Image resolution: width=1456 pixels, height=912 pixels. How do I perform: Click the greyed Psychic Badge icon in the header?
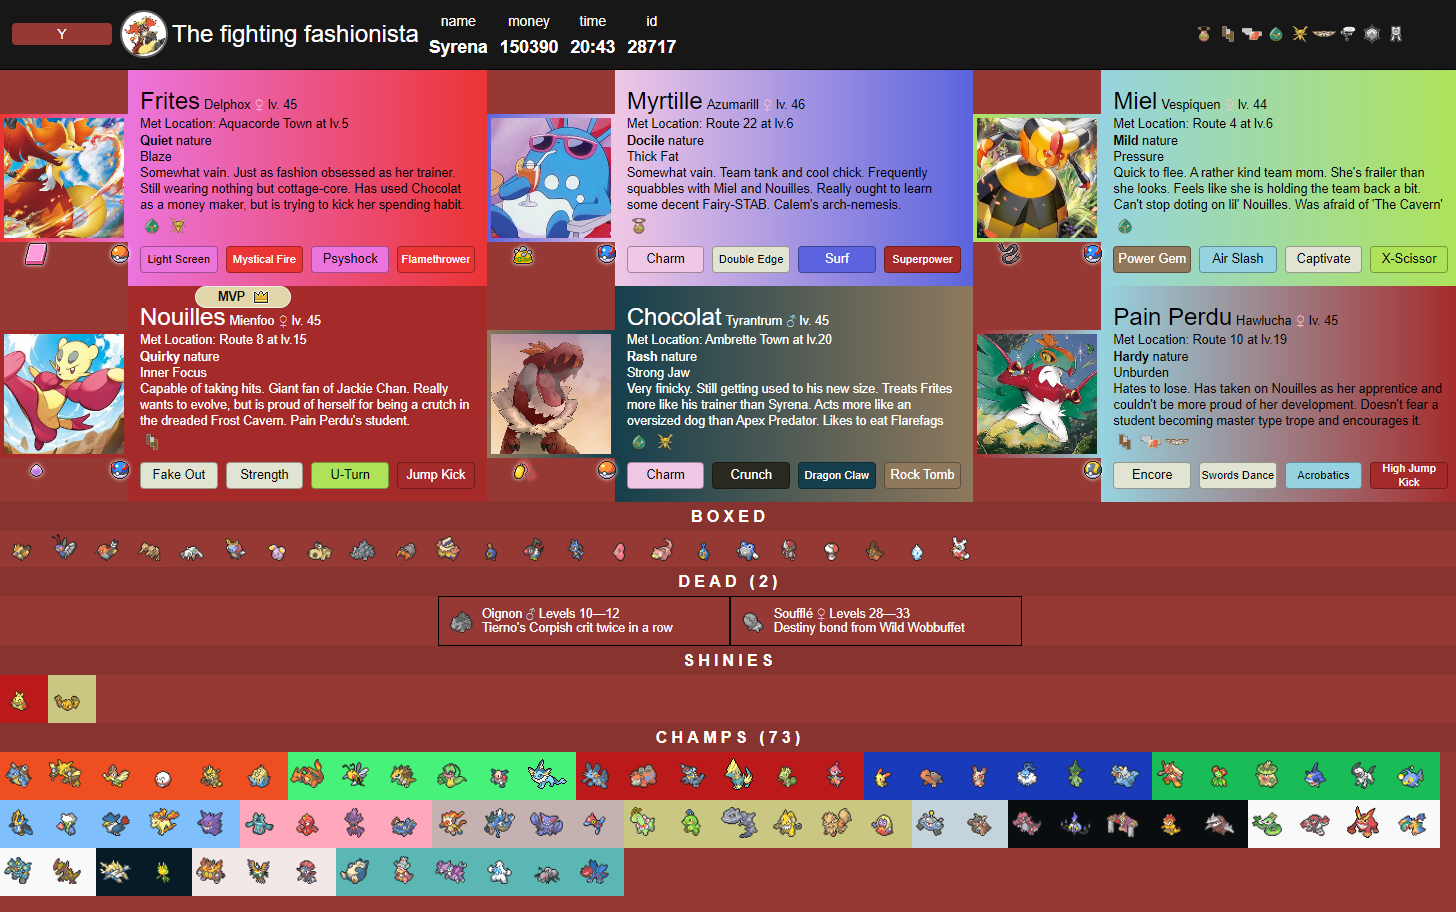[1348, 34]
